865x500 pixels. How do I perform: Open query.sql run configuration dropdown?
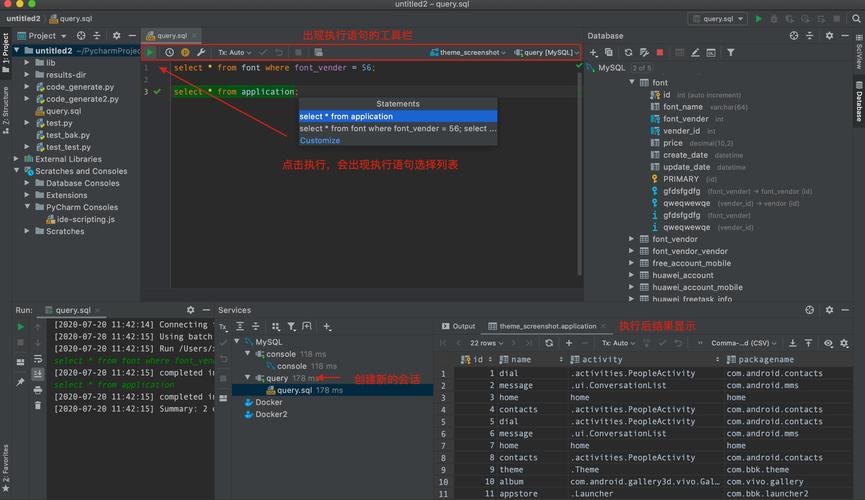(x=718, y=19)
